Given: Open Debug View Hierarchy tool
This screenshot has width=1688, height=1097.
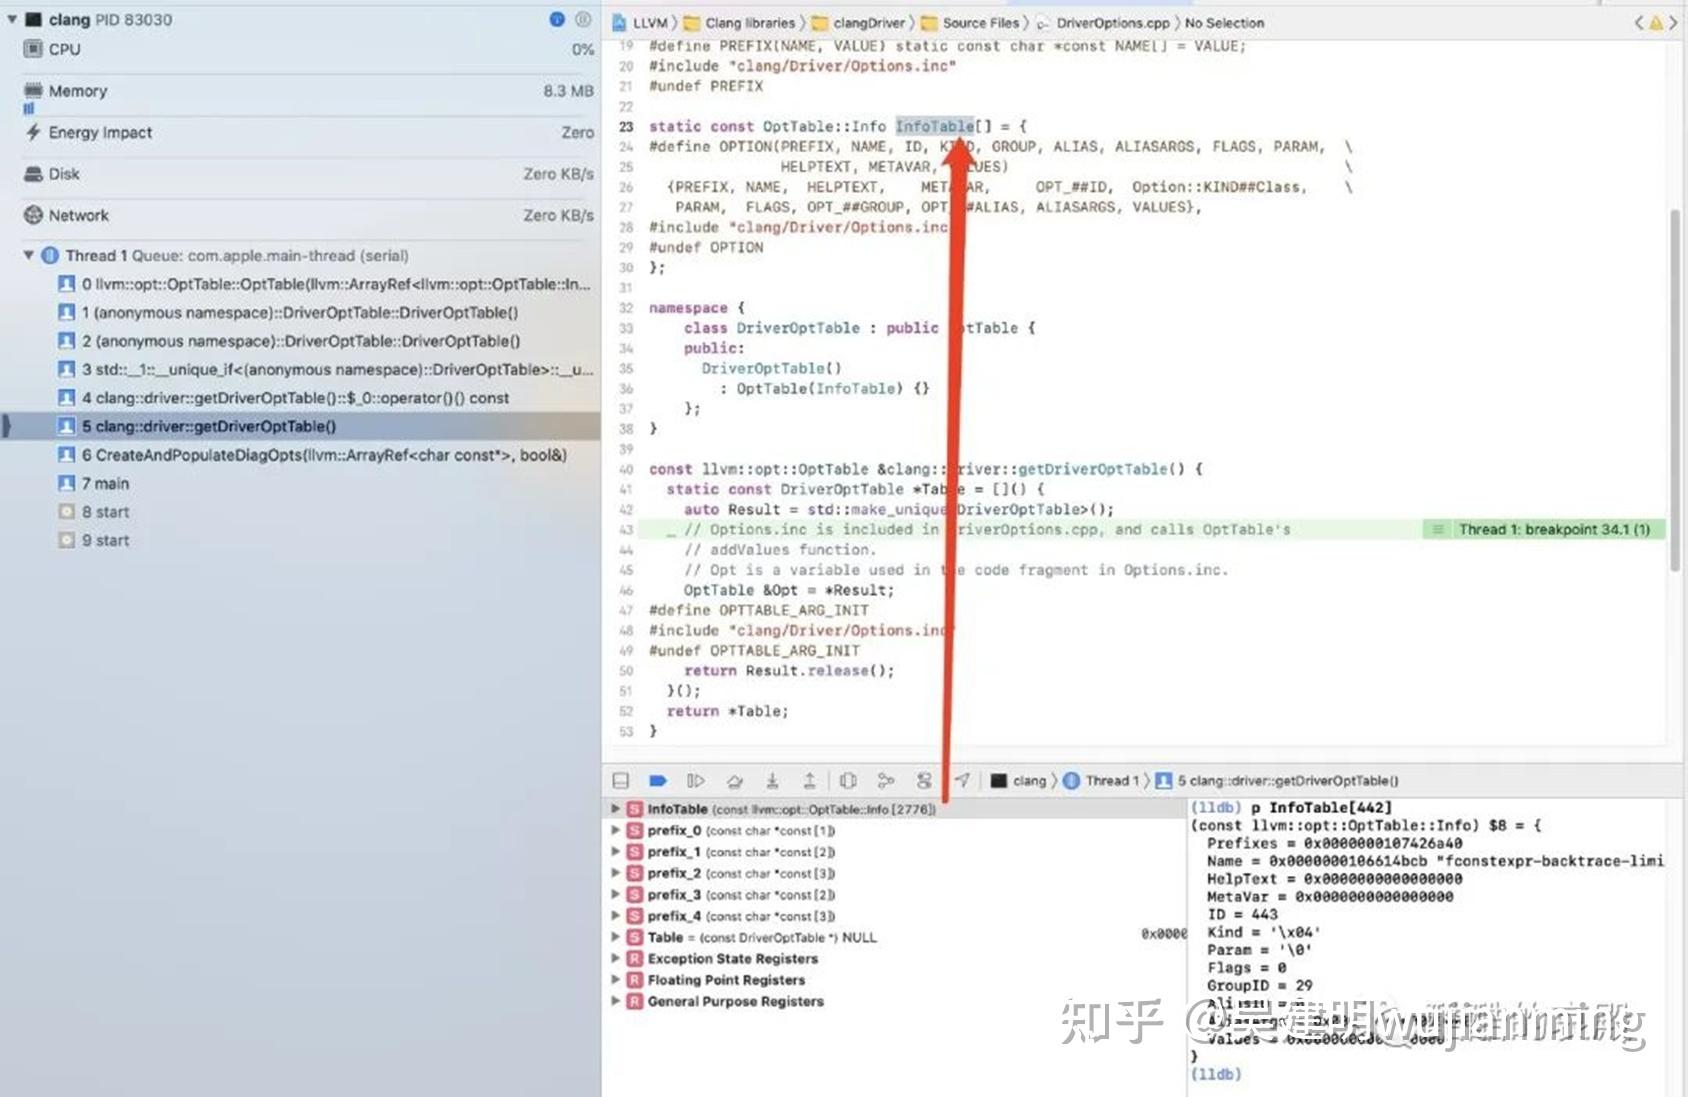Looking at the screenshot, I should (848, 781).
